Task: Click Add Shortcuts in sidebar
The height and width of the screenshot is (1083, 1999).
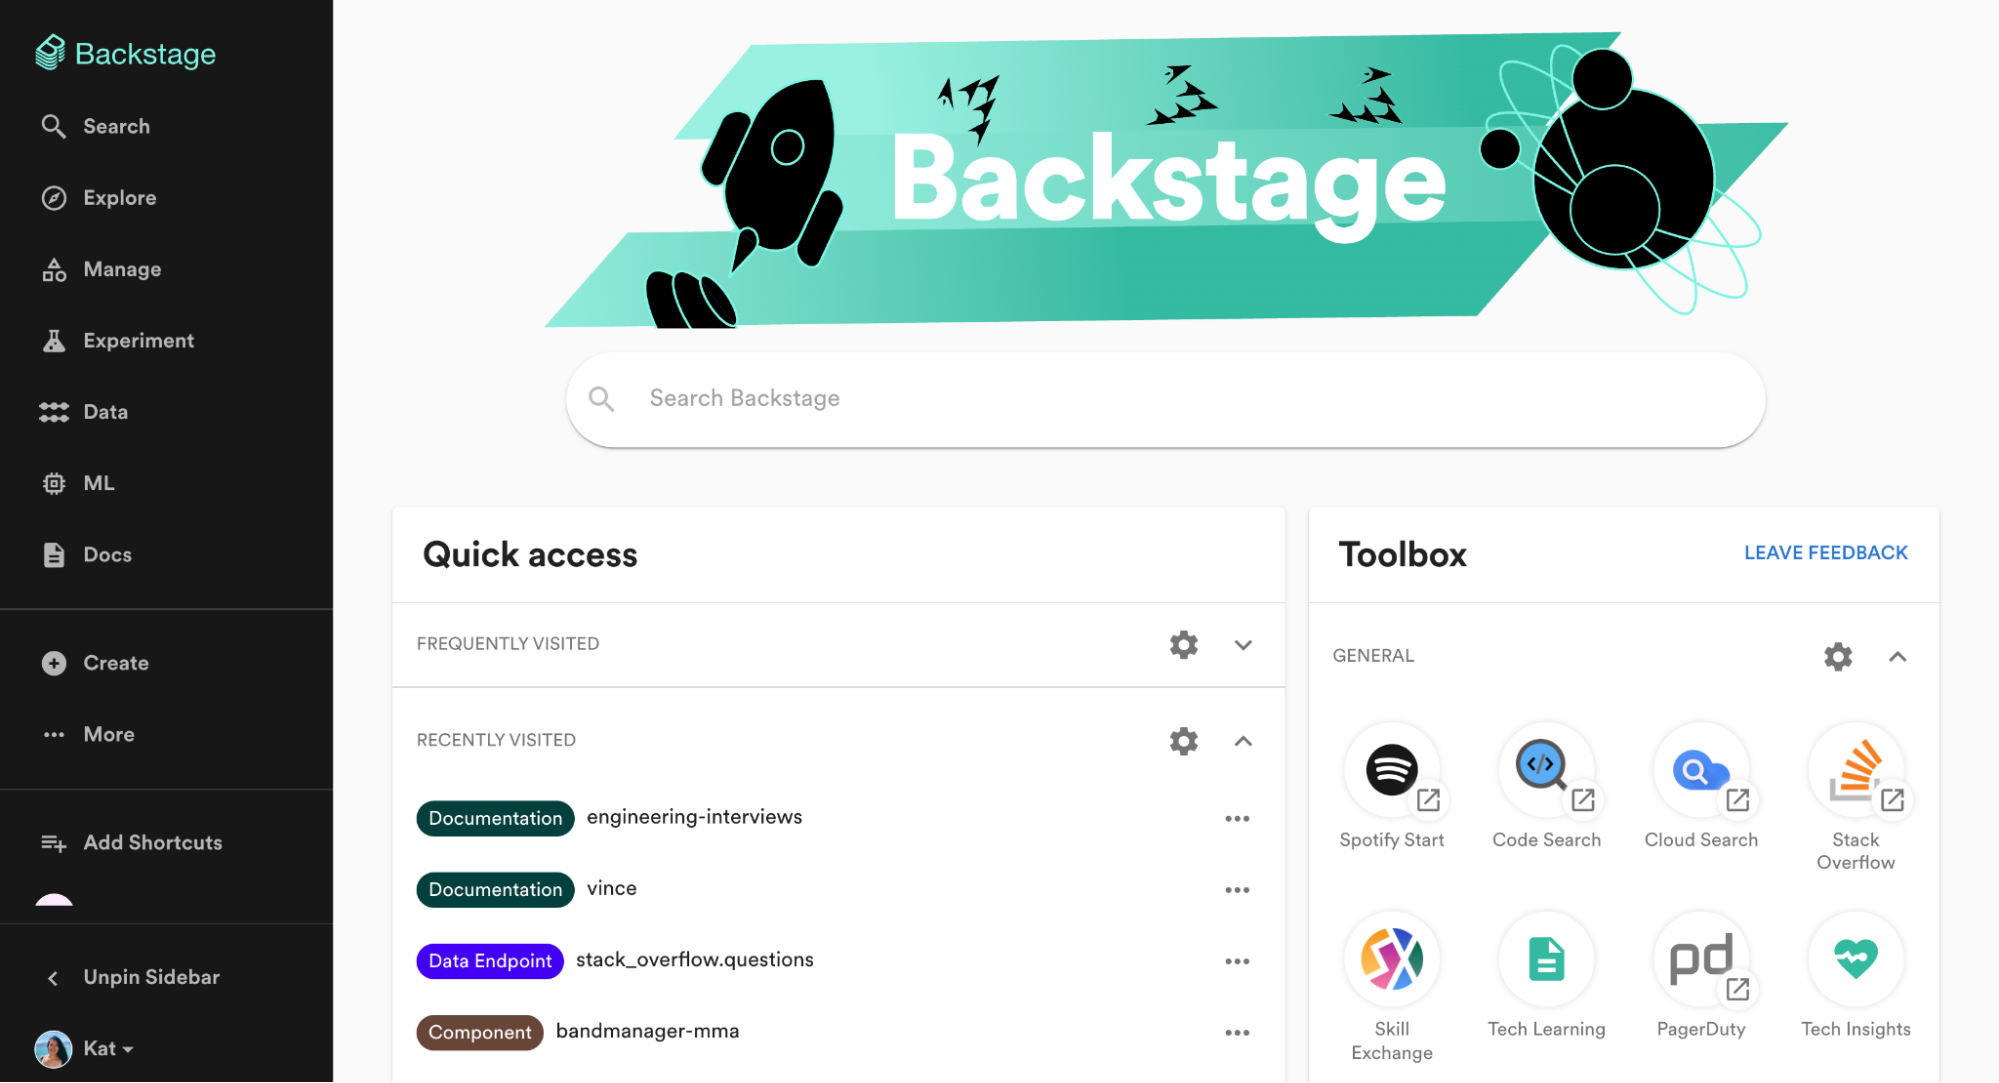Action: click(151, 842)
